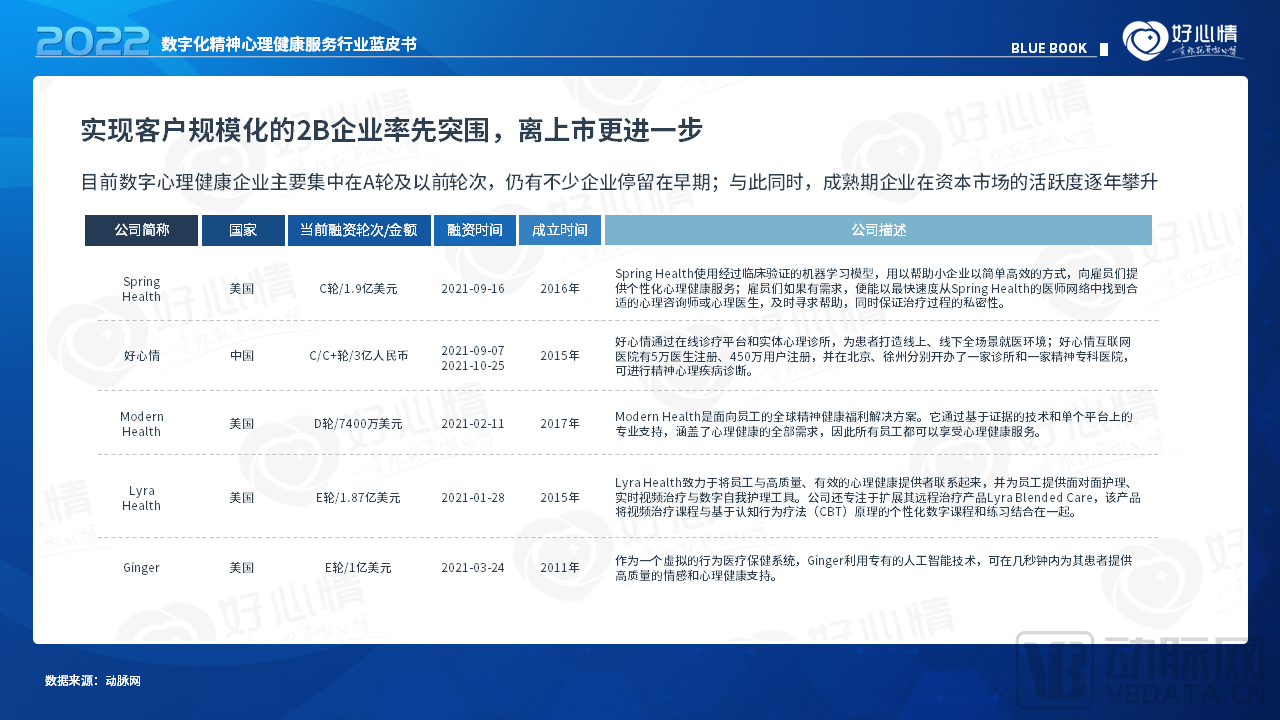Click the E轮/1.87亿美元 funding cell
Viewport: 1280px width, 720px height.
(358, 498)
